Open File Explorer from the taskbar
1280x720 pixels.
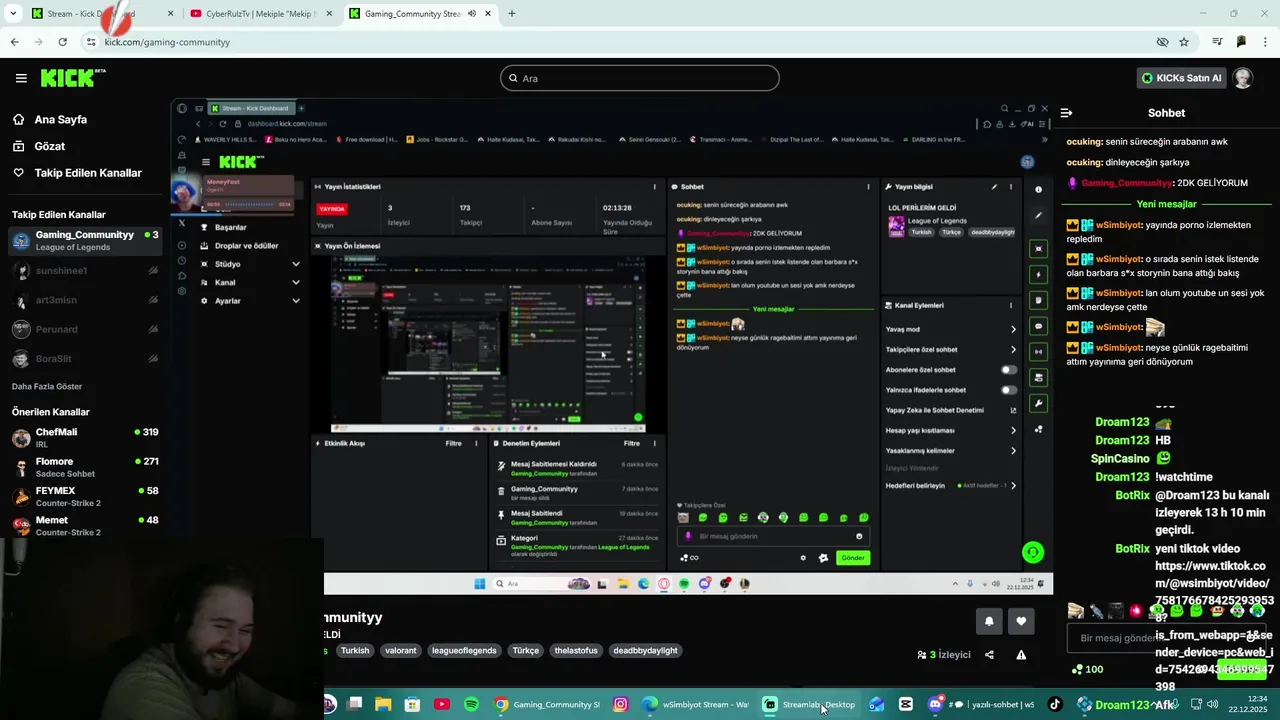(x=383, y=704)
